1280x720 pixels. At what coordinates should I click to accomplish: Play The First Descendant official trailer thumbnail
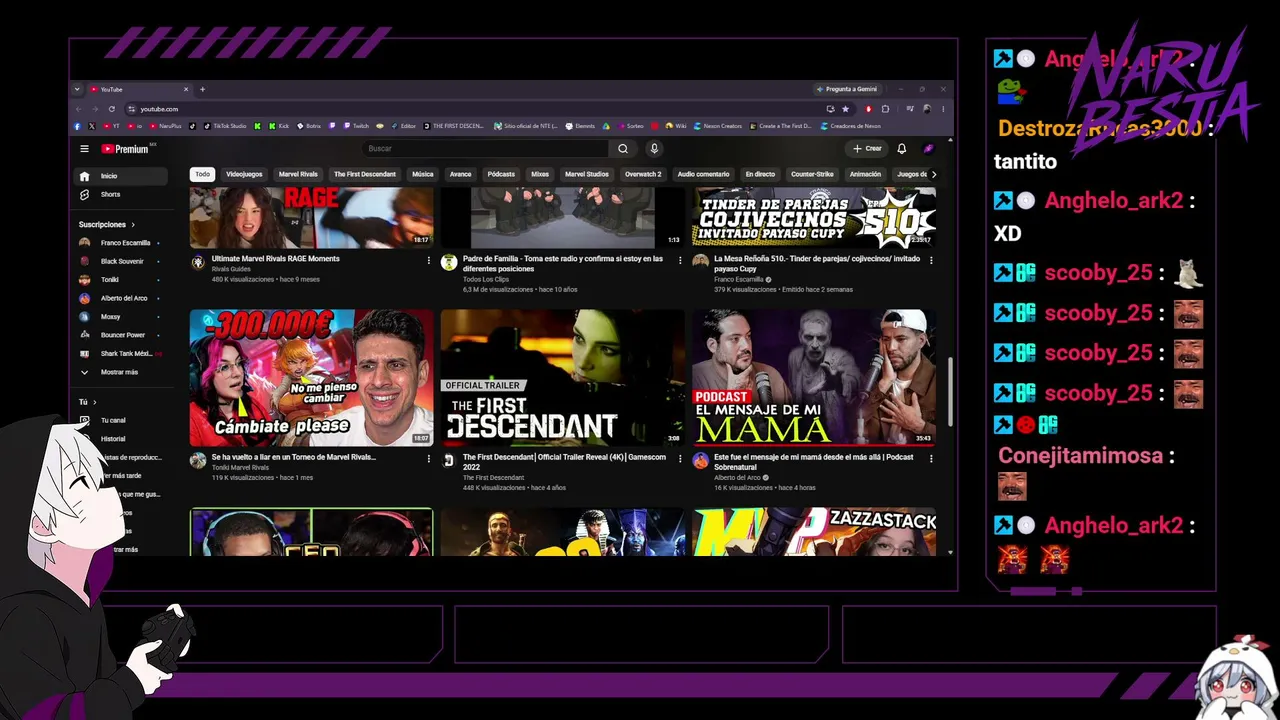563,377
